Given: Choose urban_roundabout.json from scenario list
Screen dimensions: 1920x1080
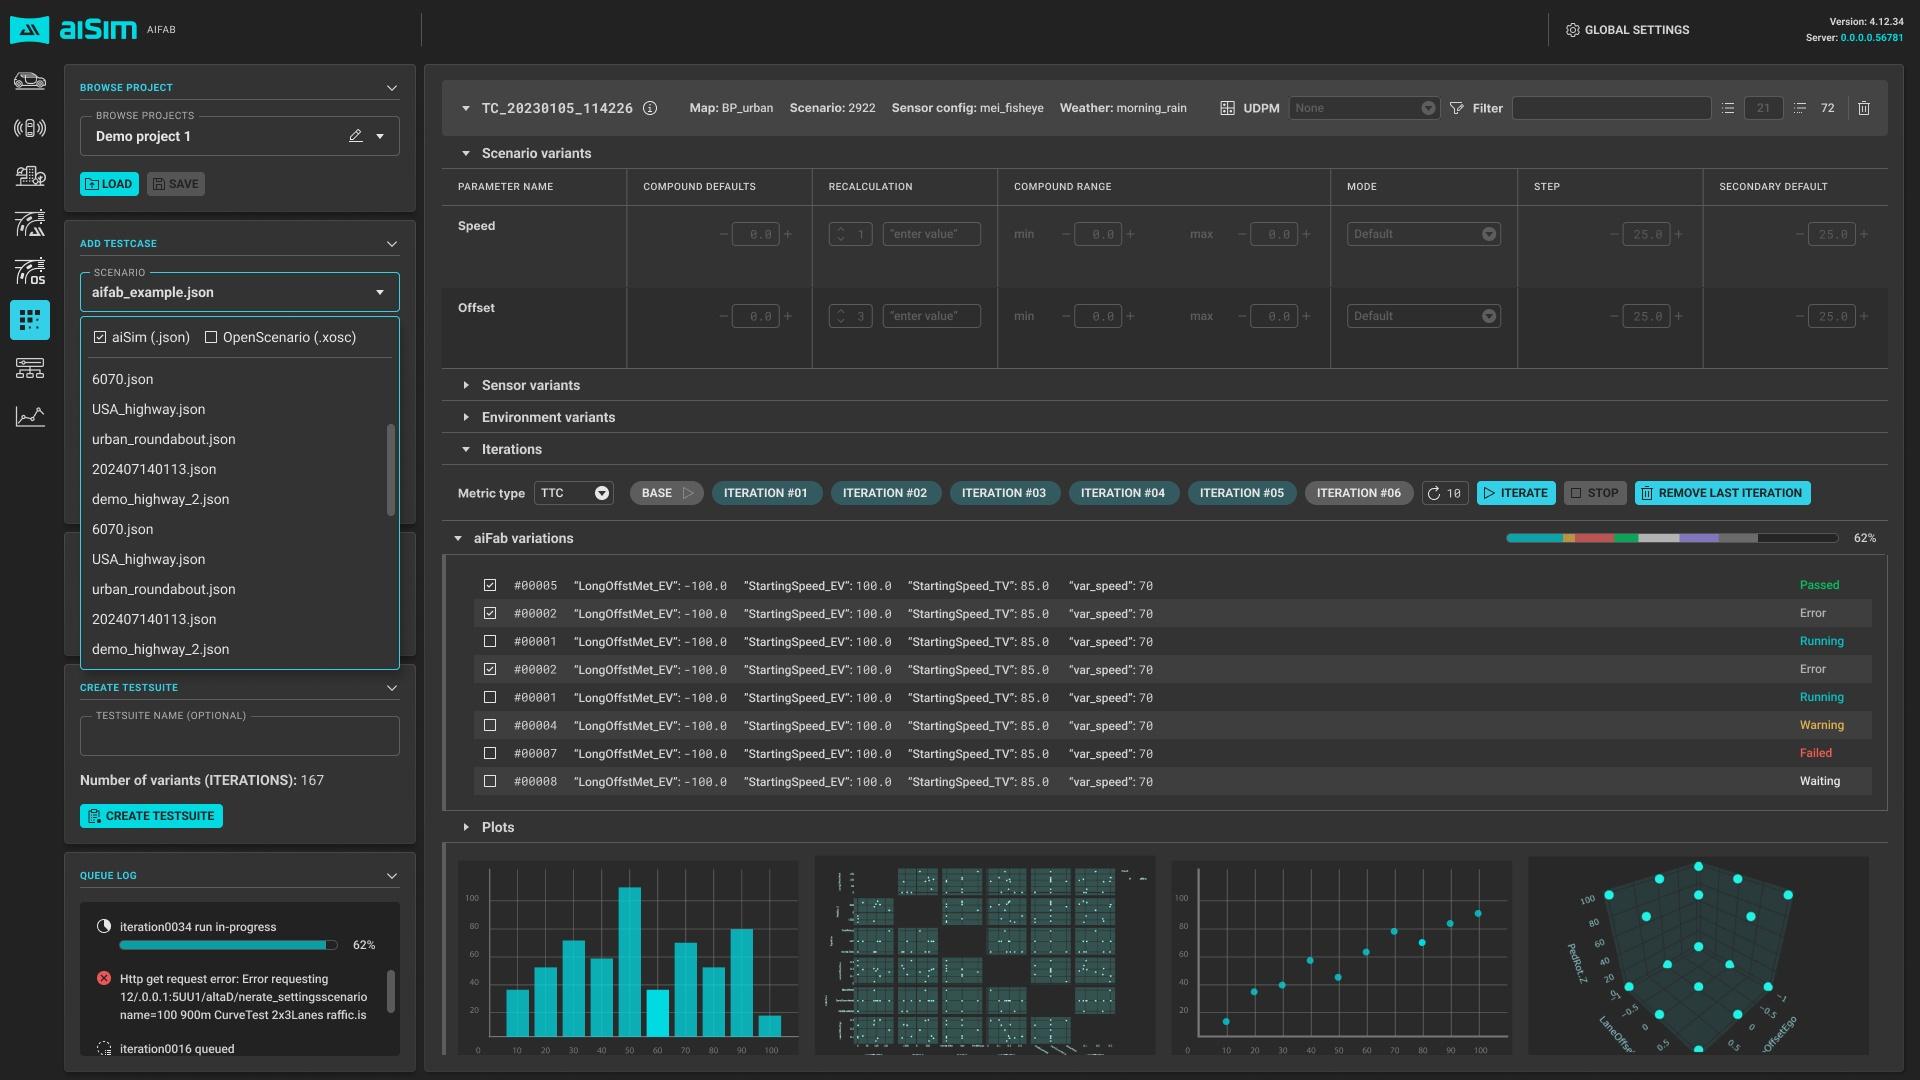Looking at the screenshot, I should [164, 440].
